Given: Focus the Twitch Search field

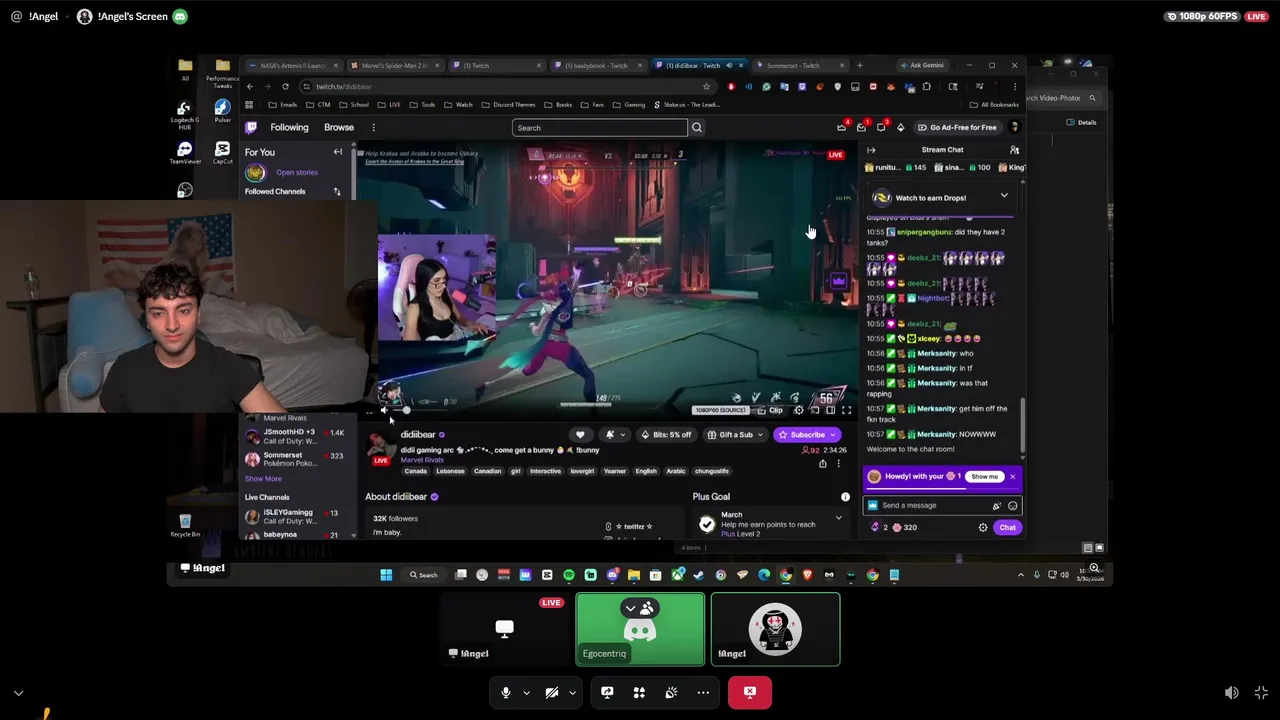Looking at the screenshot, I should coord(600,128).
